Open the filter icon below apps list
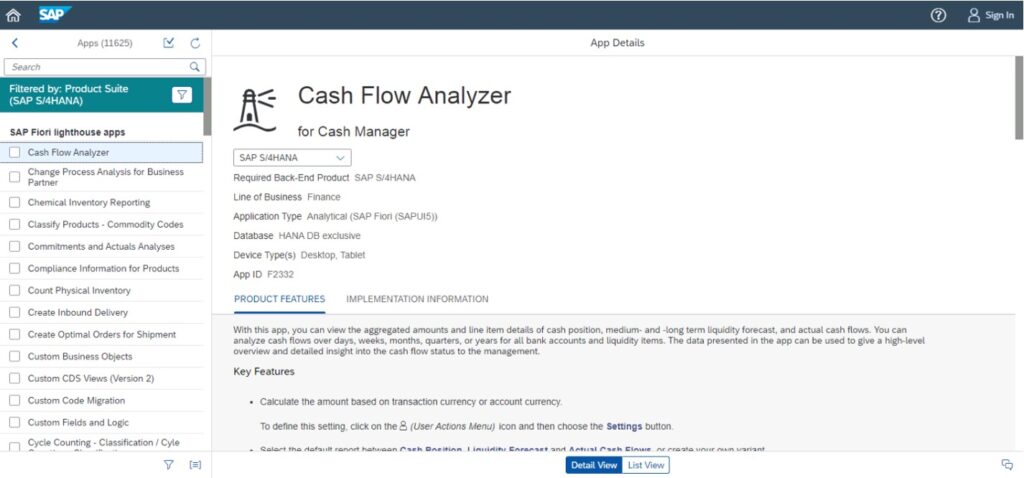1024x478 pixels. [168, 465]
